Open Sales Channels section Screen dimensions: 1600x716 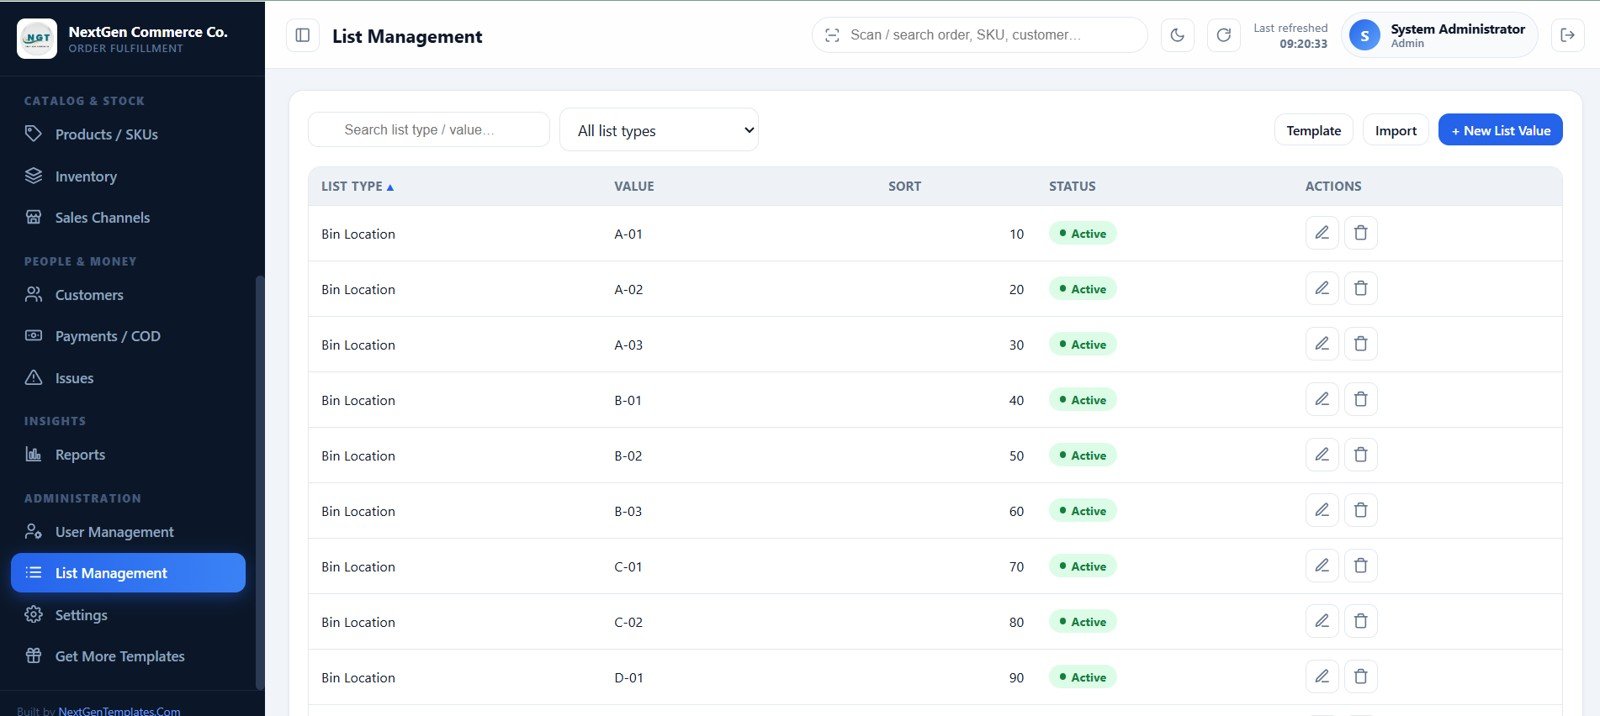pos(128,217)
